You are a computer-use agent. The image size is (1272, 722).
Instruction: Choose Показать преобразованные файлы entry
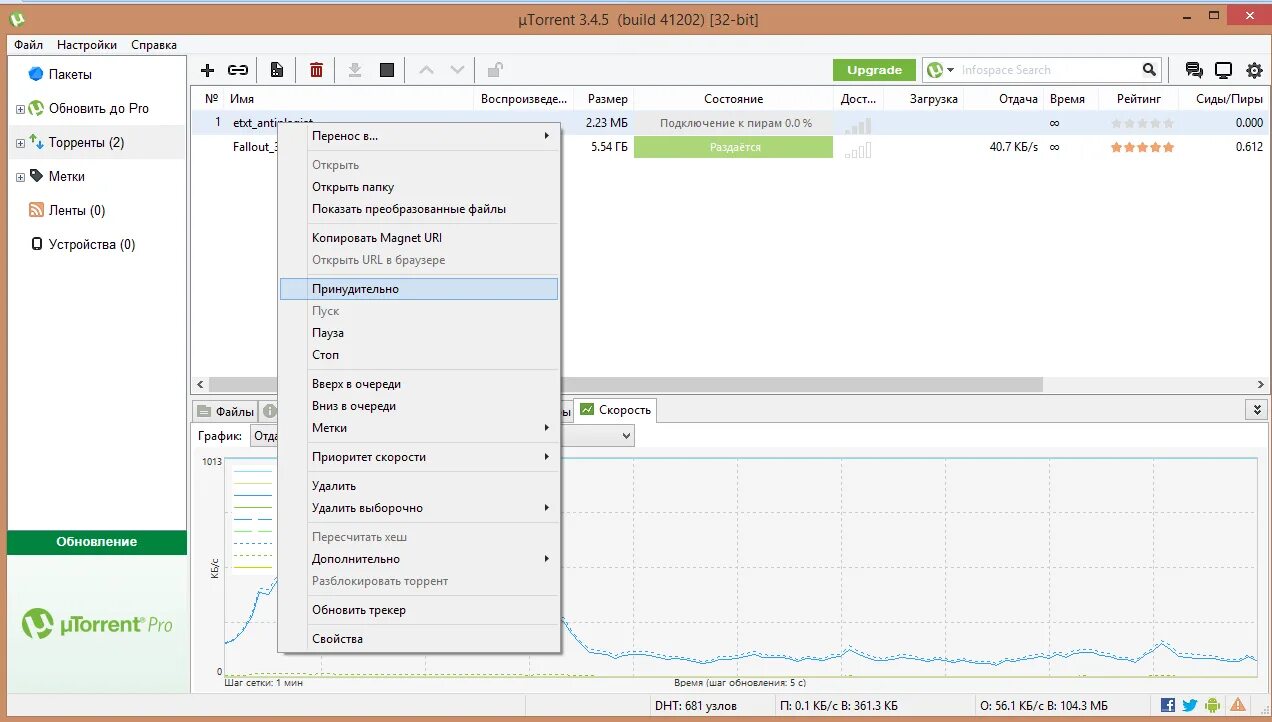click(418, 209)
